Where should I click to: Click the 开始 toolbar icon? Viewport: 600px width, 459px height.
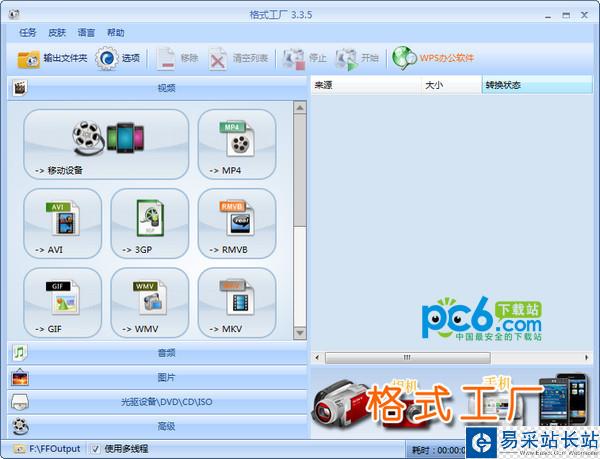[347, 59]
